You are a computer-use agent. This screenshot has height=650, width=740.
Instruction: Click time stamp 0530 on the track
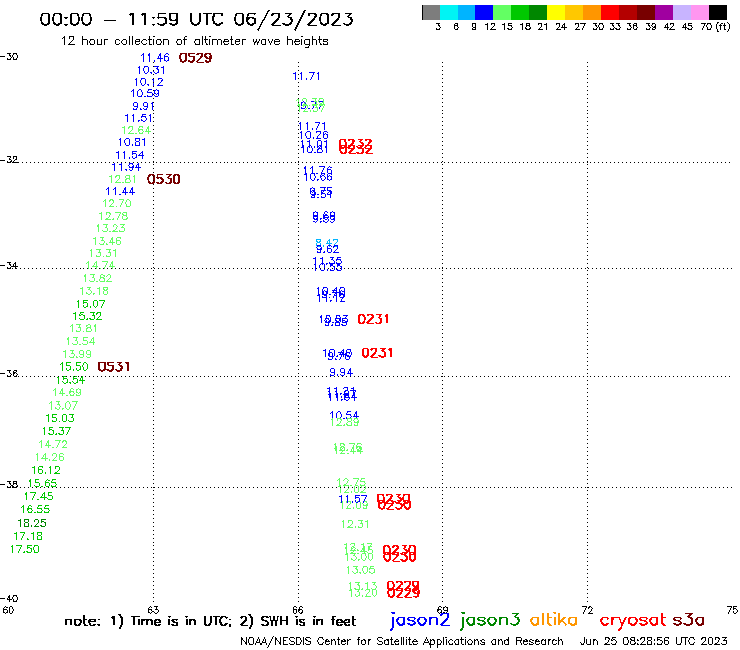(x=164, y=179)
